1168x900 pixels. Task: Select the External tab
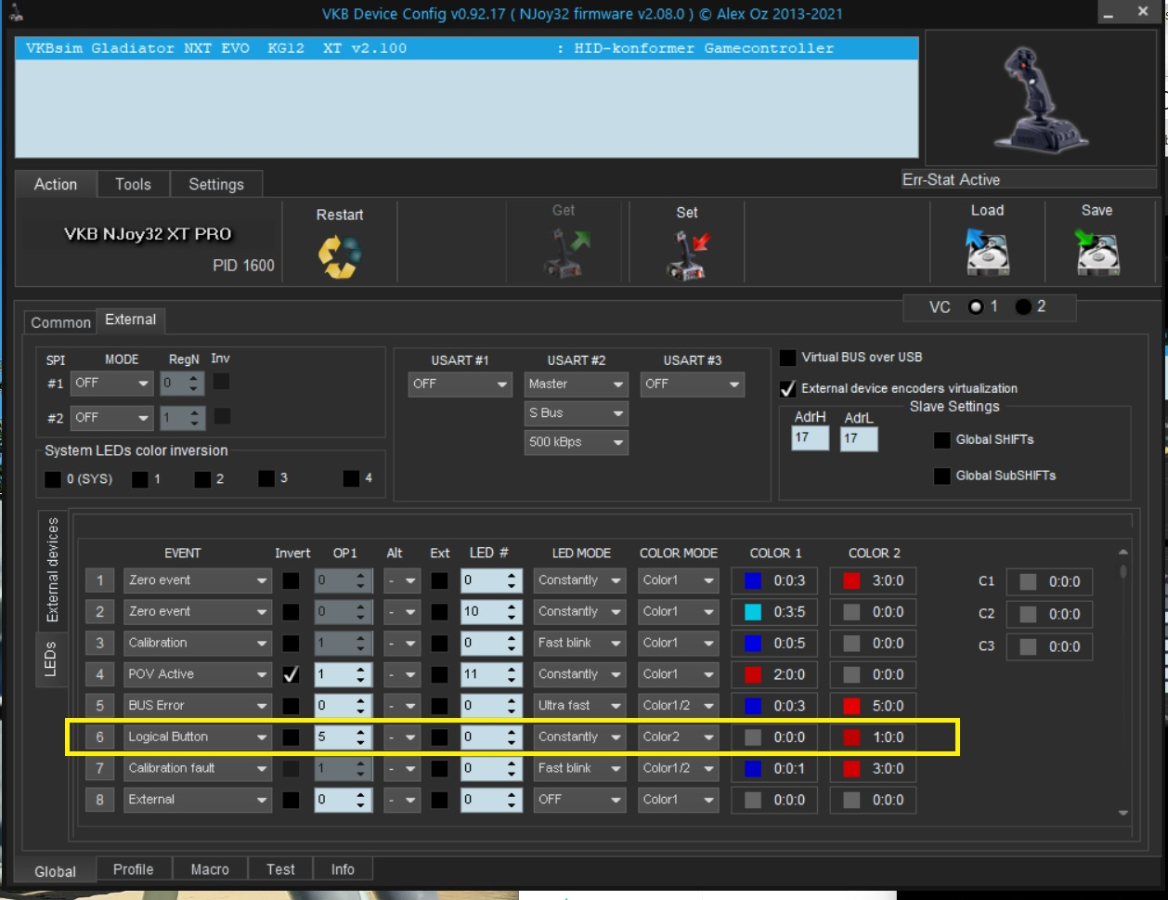[x=131, y=320]
